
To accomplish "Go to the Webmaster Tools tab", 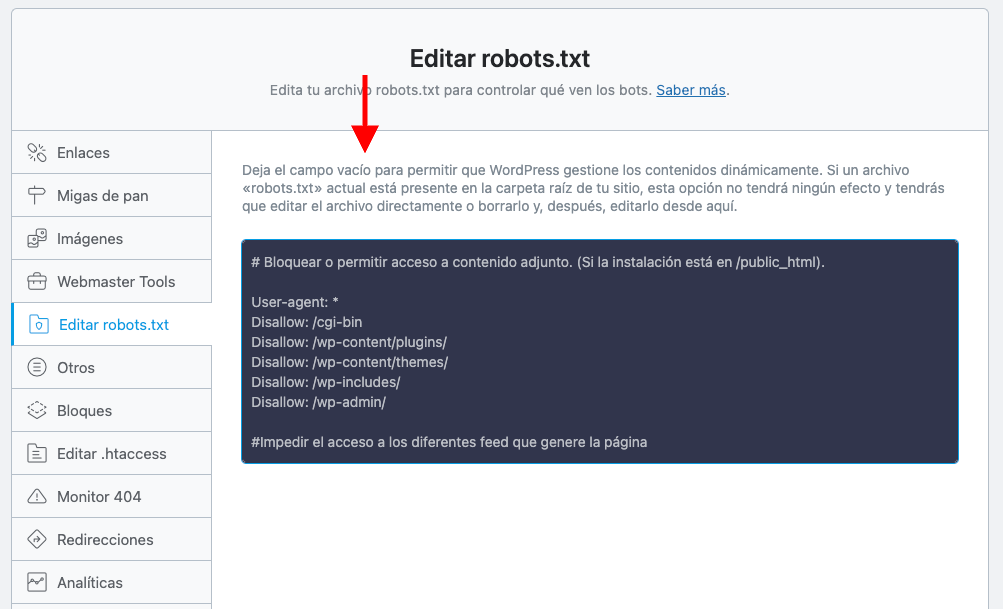I will 111,281.
